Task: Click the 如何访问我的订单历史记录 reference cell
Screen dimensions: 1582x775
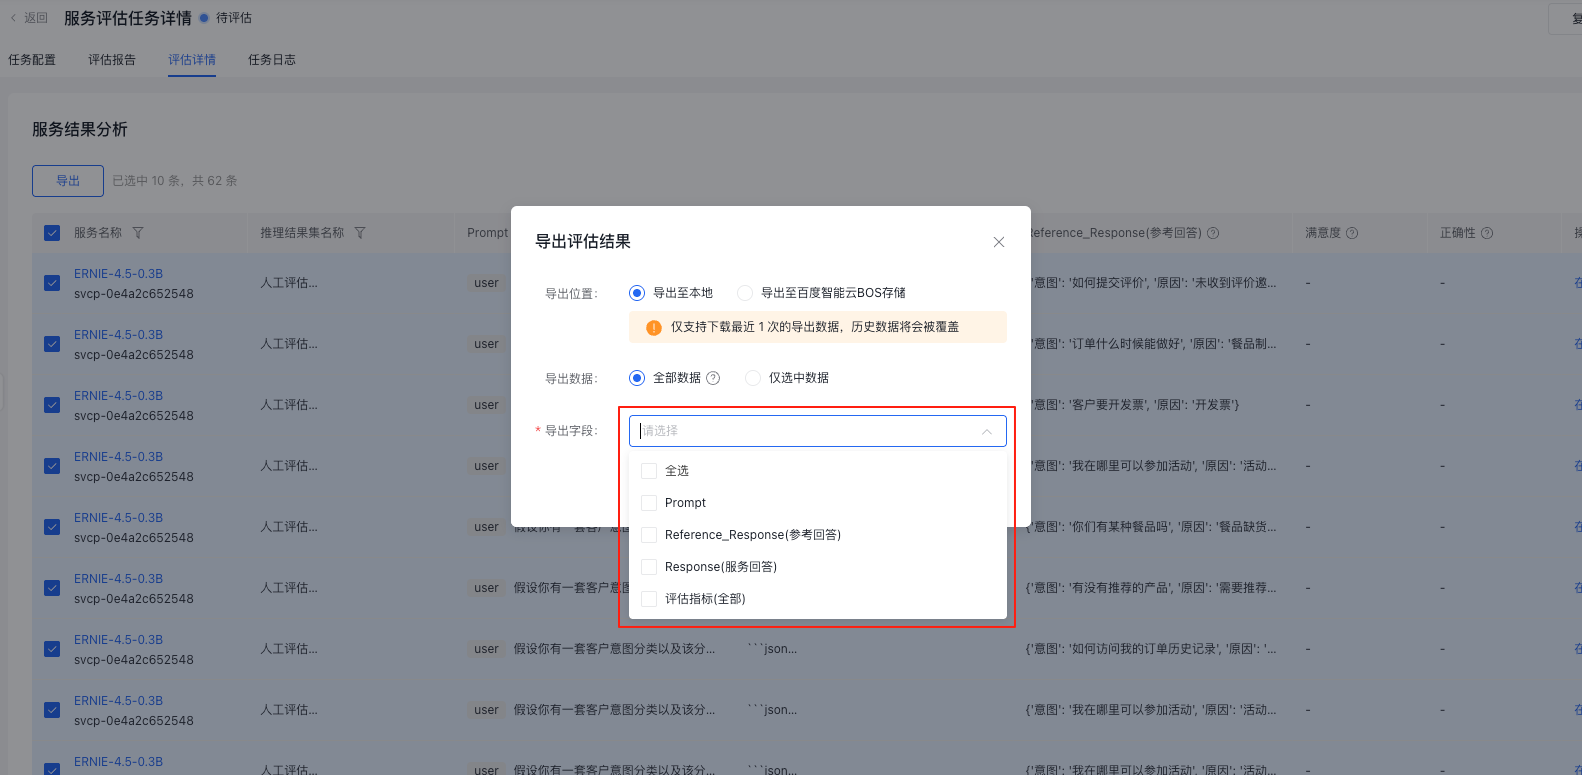Action: pos(1151,649)
